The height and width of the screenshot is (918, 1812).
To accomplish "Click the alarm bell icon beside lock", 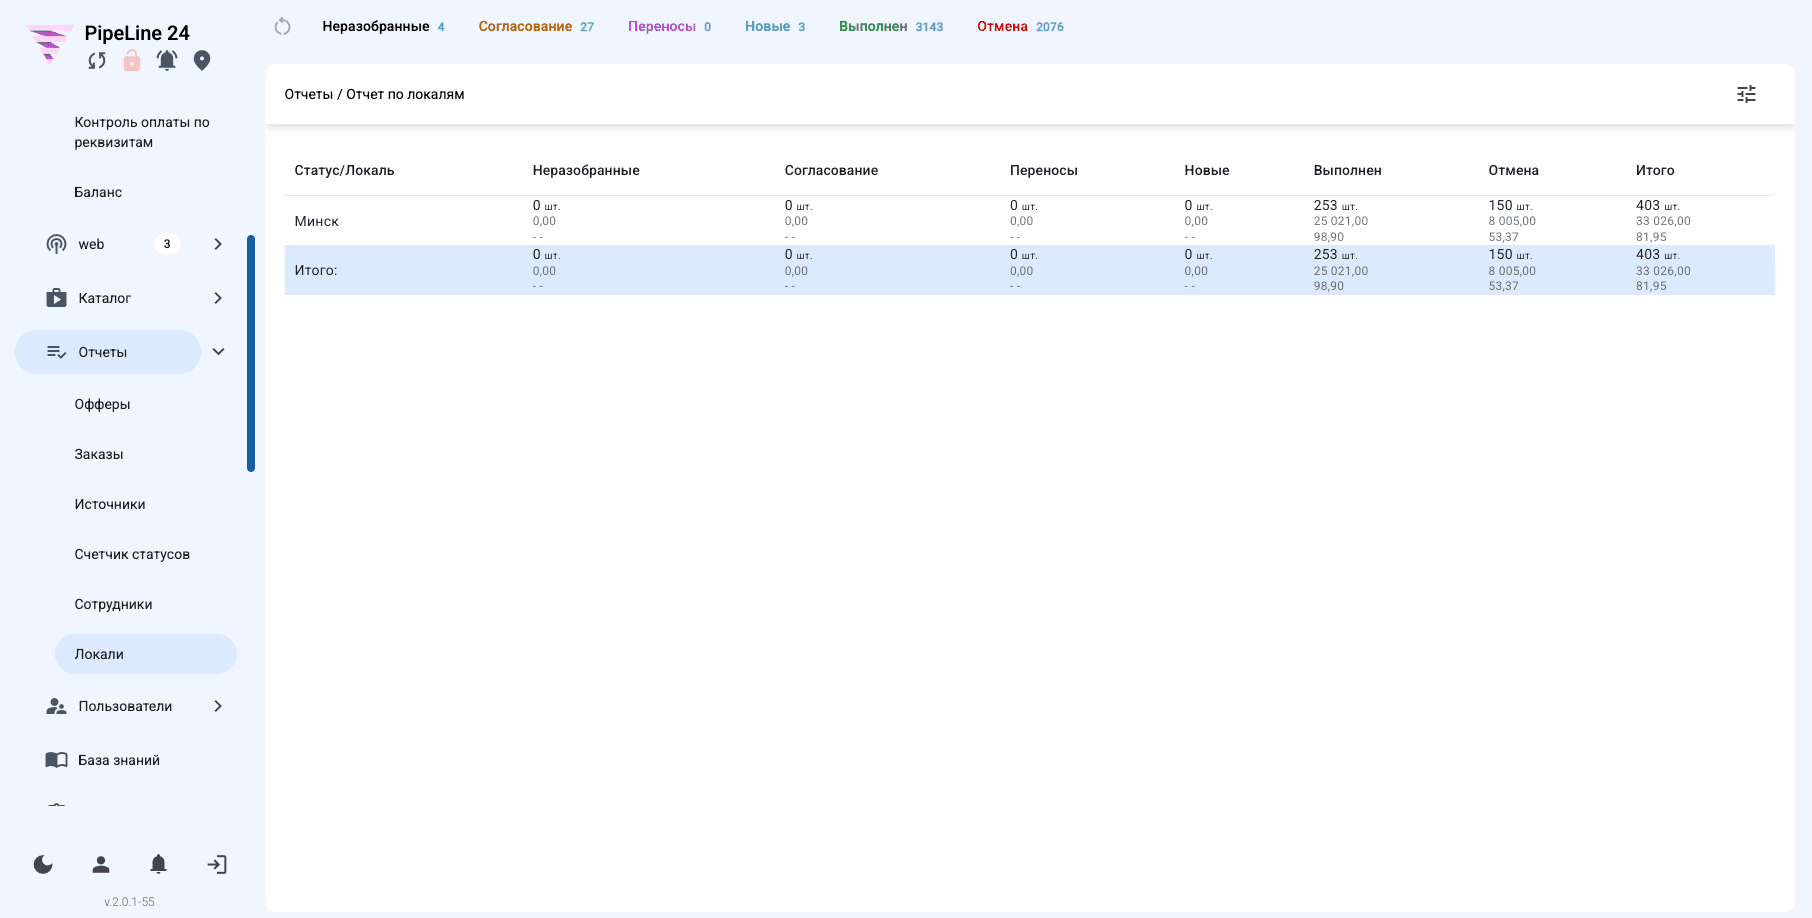I will (x=167, y=61).
